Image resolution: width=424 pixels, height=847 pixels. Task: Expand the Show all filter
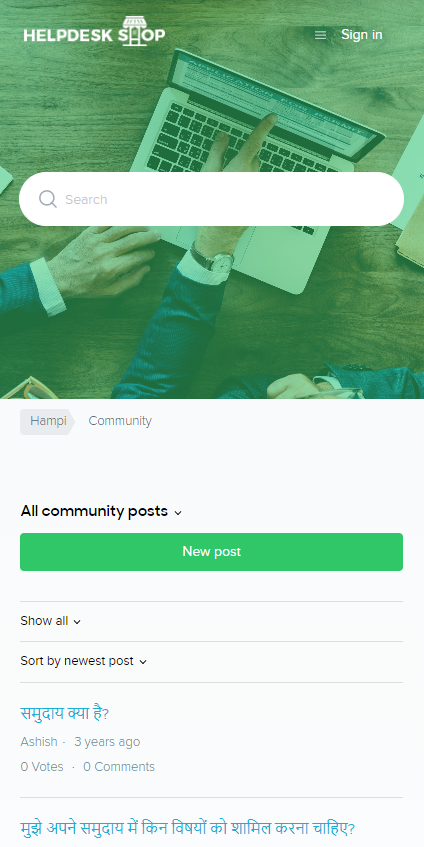tap(51, 621)
